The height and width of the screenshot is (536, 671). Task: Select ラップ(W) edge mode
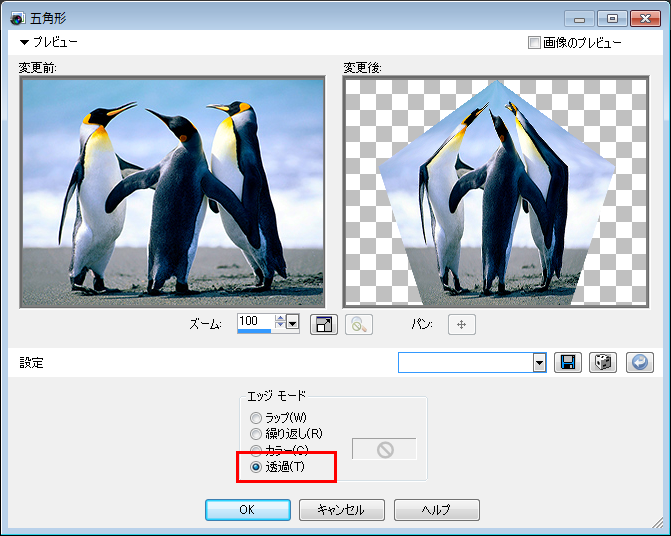coord(255,418)
